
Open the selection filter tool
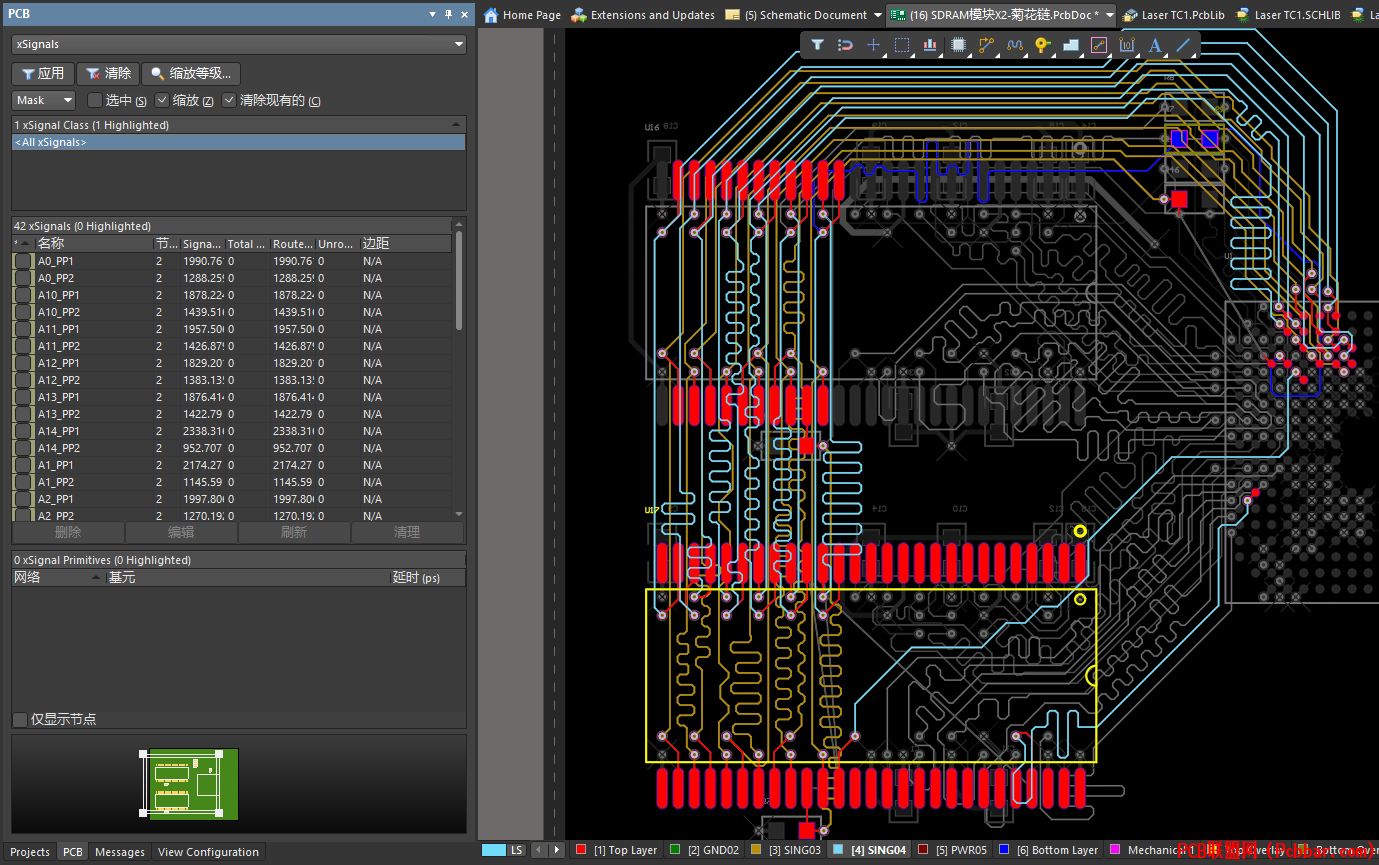(x=817, y=45)
